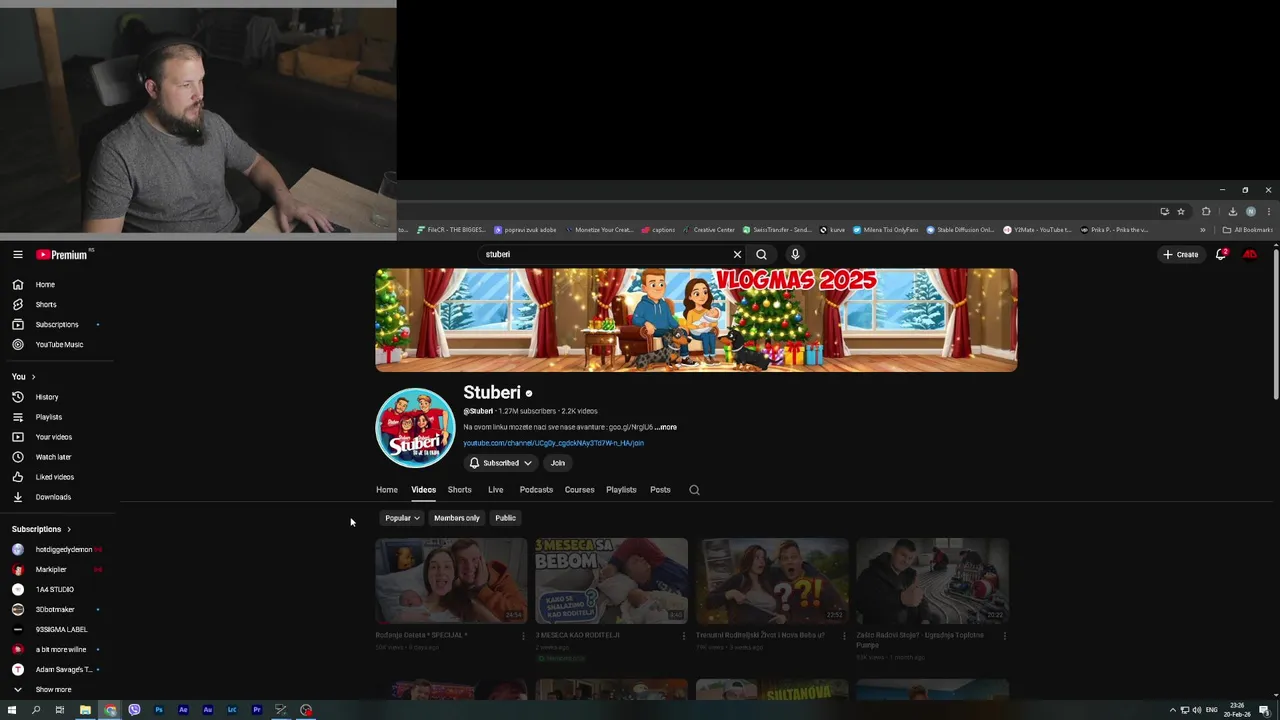1280x720 pixels.
Task: Open 3Dbotmaker subscription channel
Action: (54, 609)
